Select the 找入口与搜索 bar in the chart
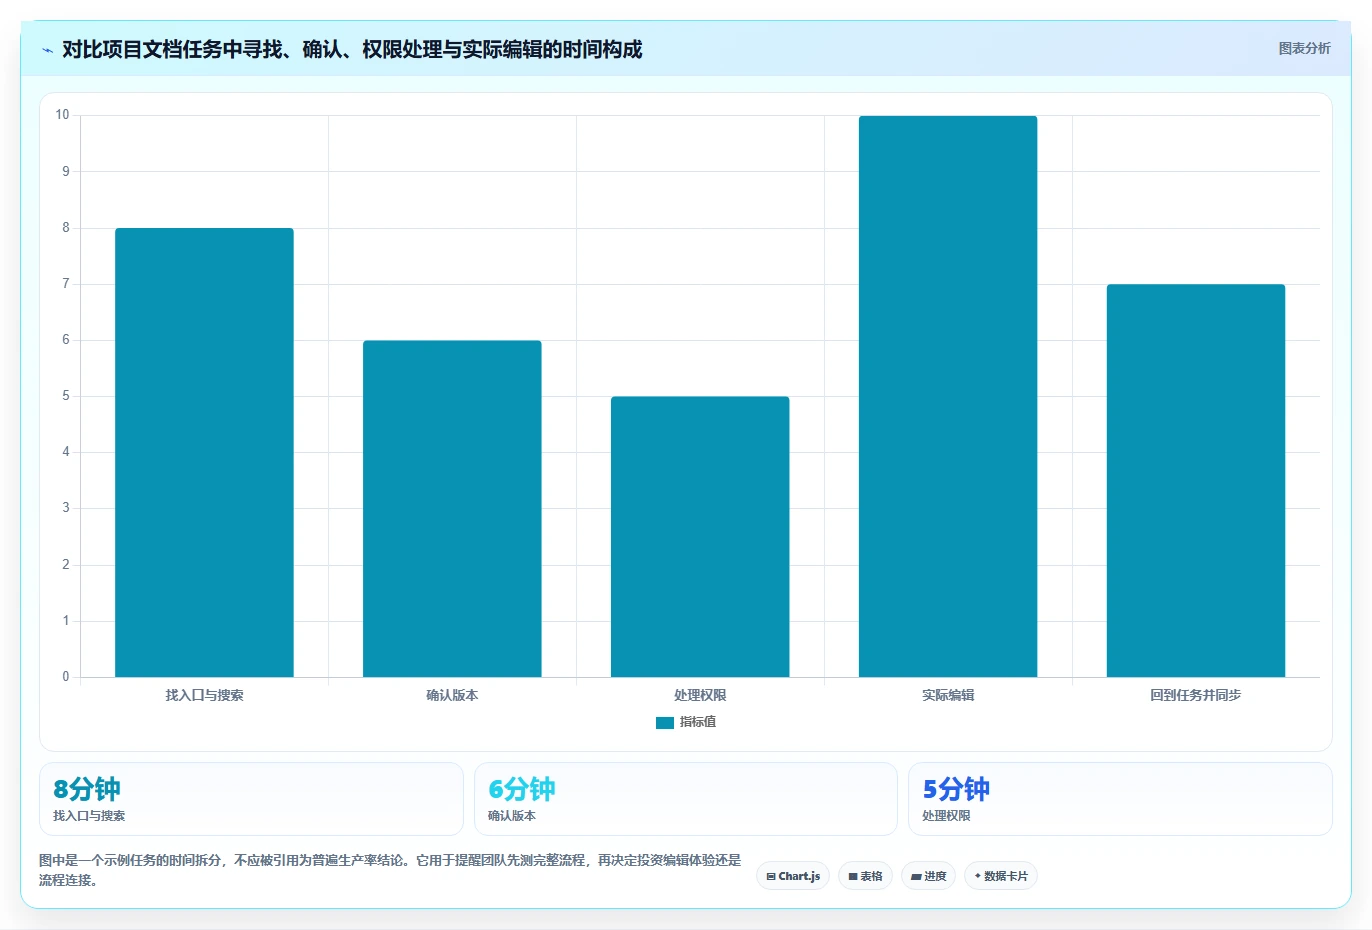Viewport: 1372px width, 930px height. pos(204,453)
